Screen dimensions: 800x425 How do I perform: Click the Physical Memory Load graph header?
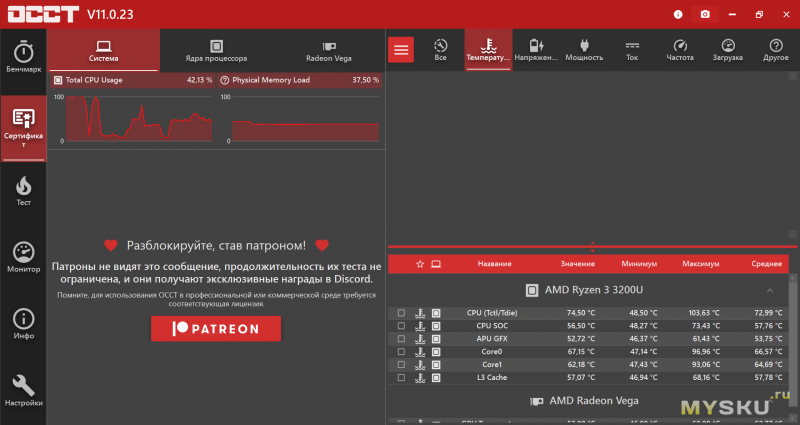tap(299, 80)
